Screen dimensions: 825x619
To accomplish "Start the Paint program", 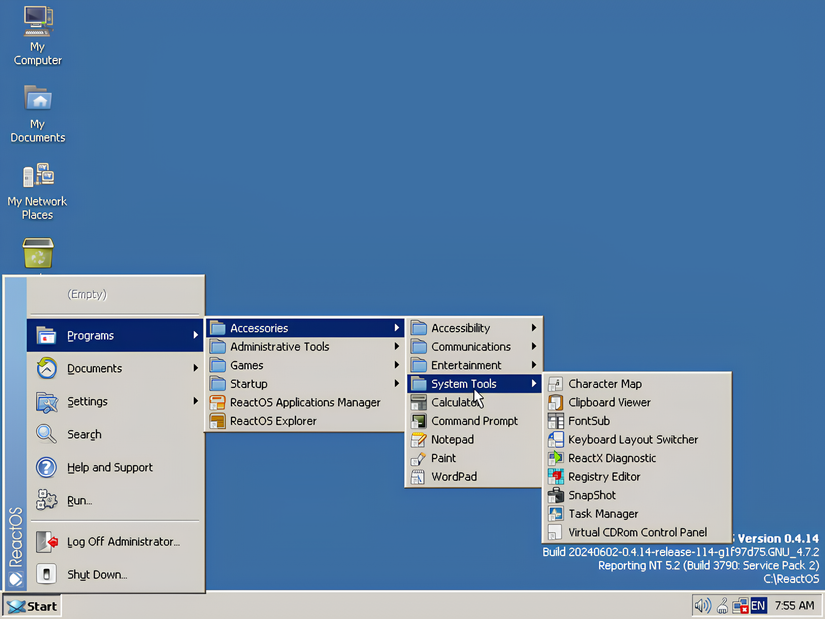I will point(442,458).
